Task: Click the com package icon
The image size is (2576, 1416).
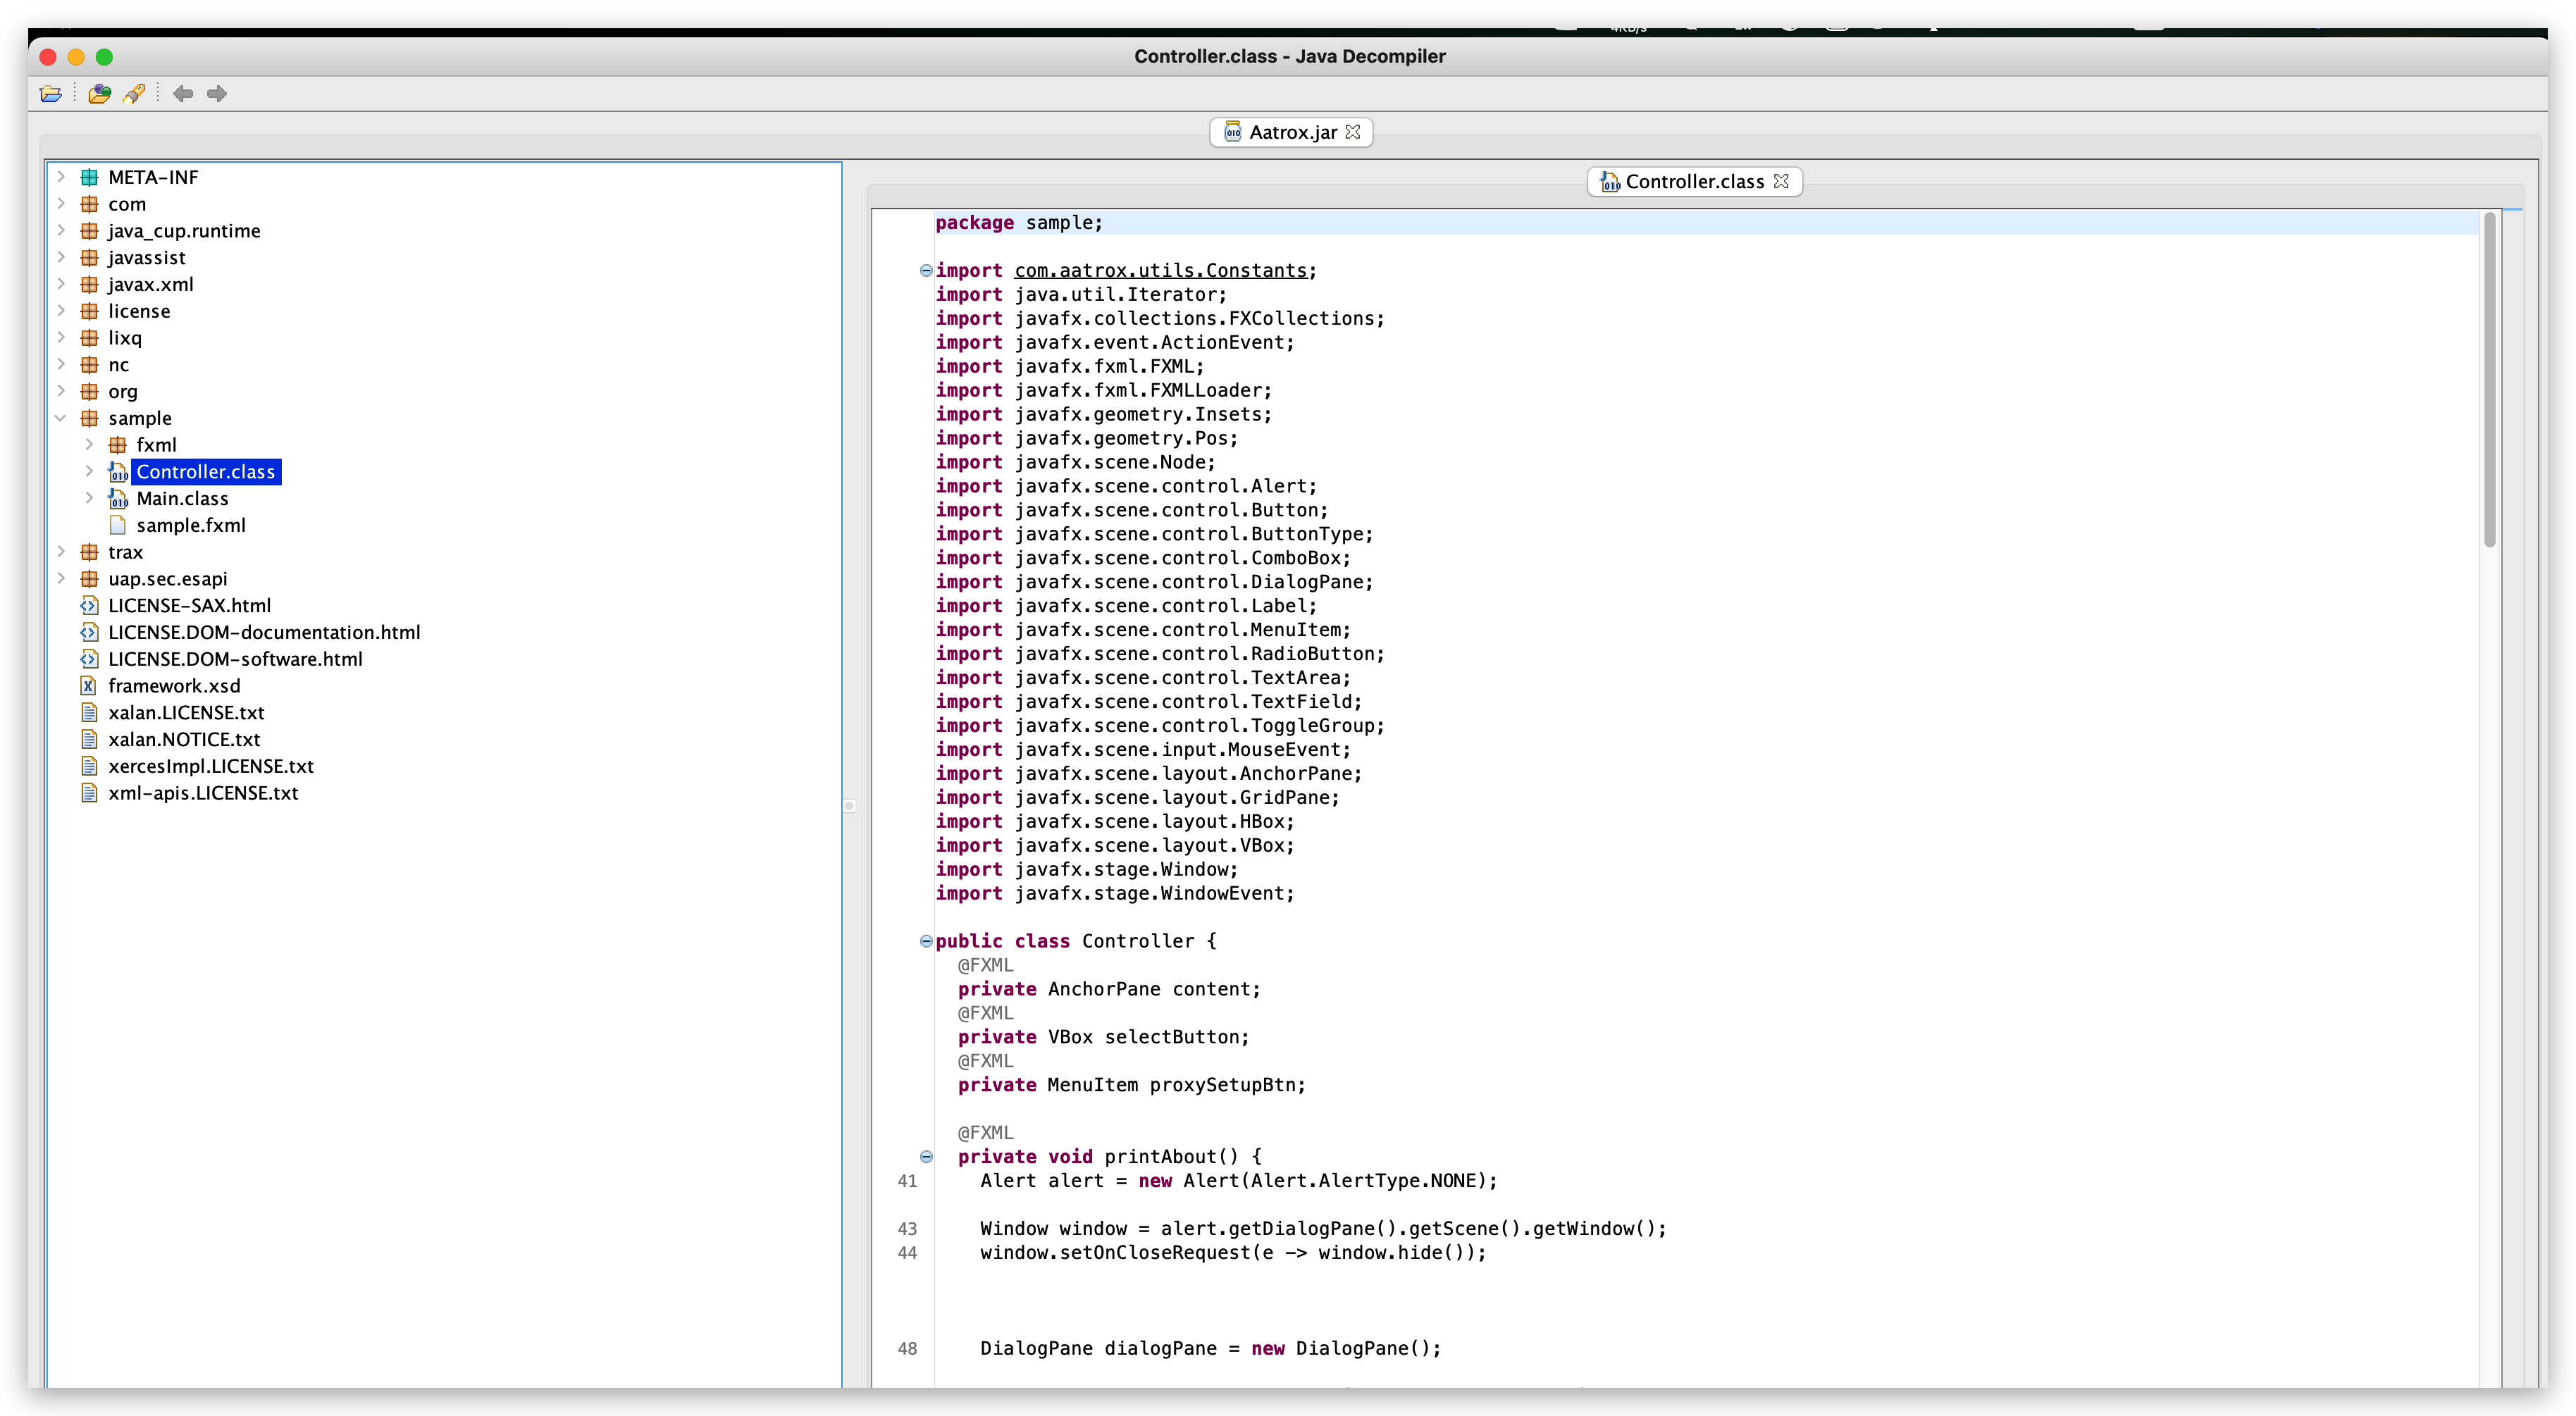Action: pos(89,204)
